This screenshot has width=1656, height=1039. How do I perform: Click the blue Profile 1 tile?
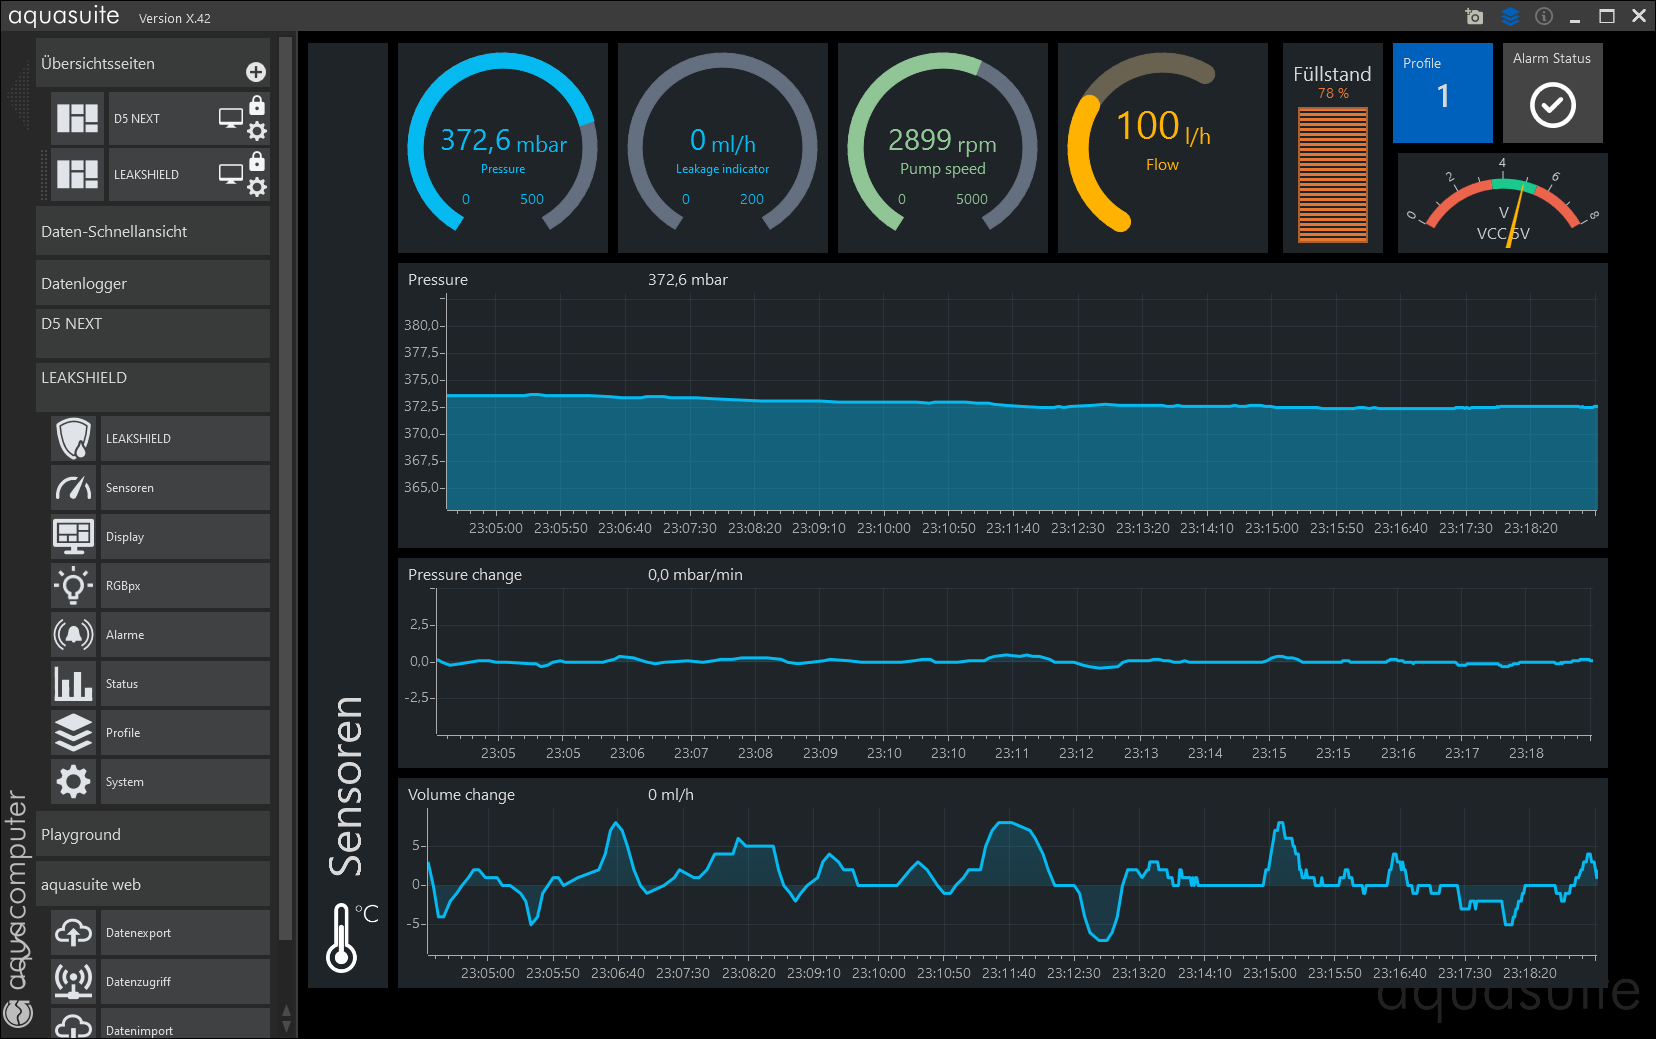(1442, 93)
